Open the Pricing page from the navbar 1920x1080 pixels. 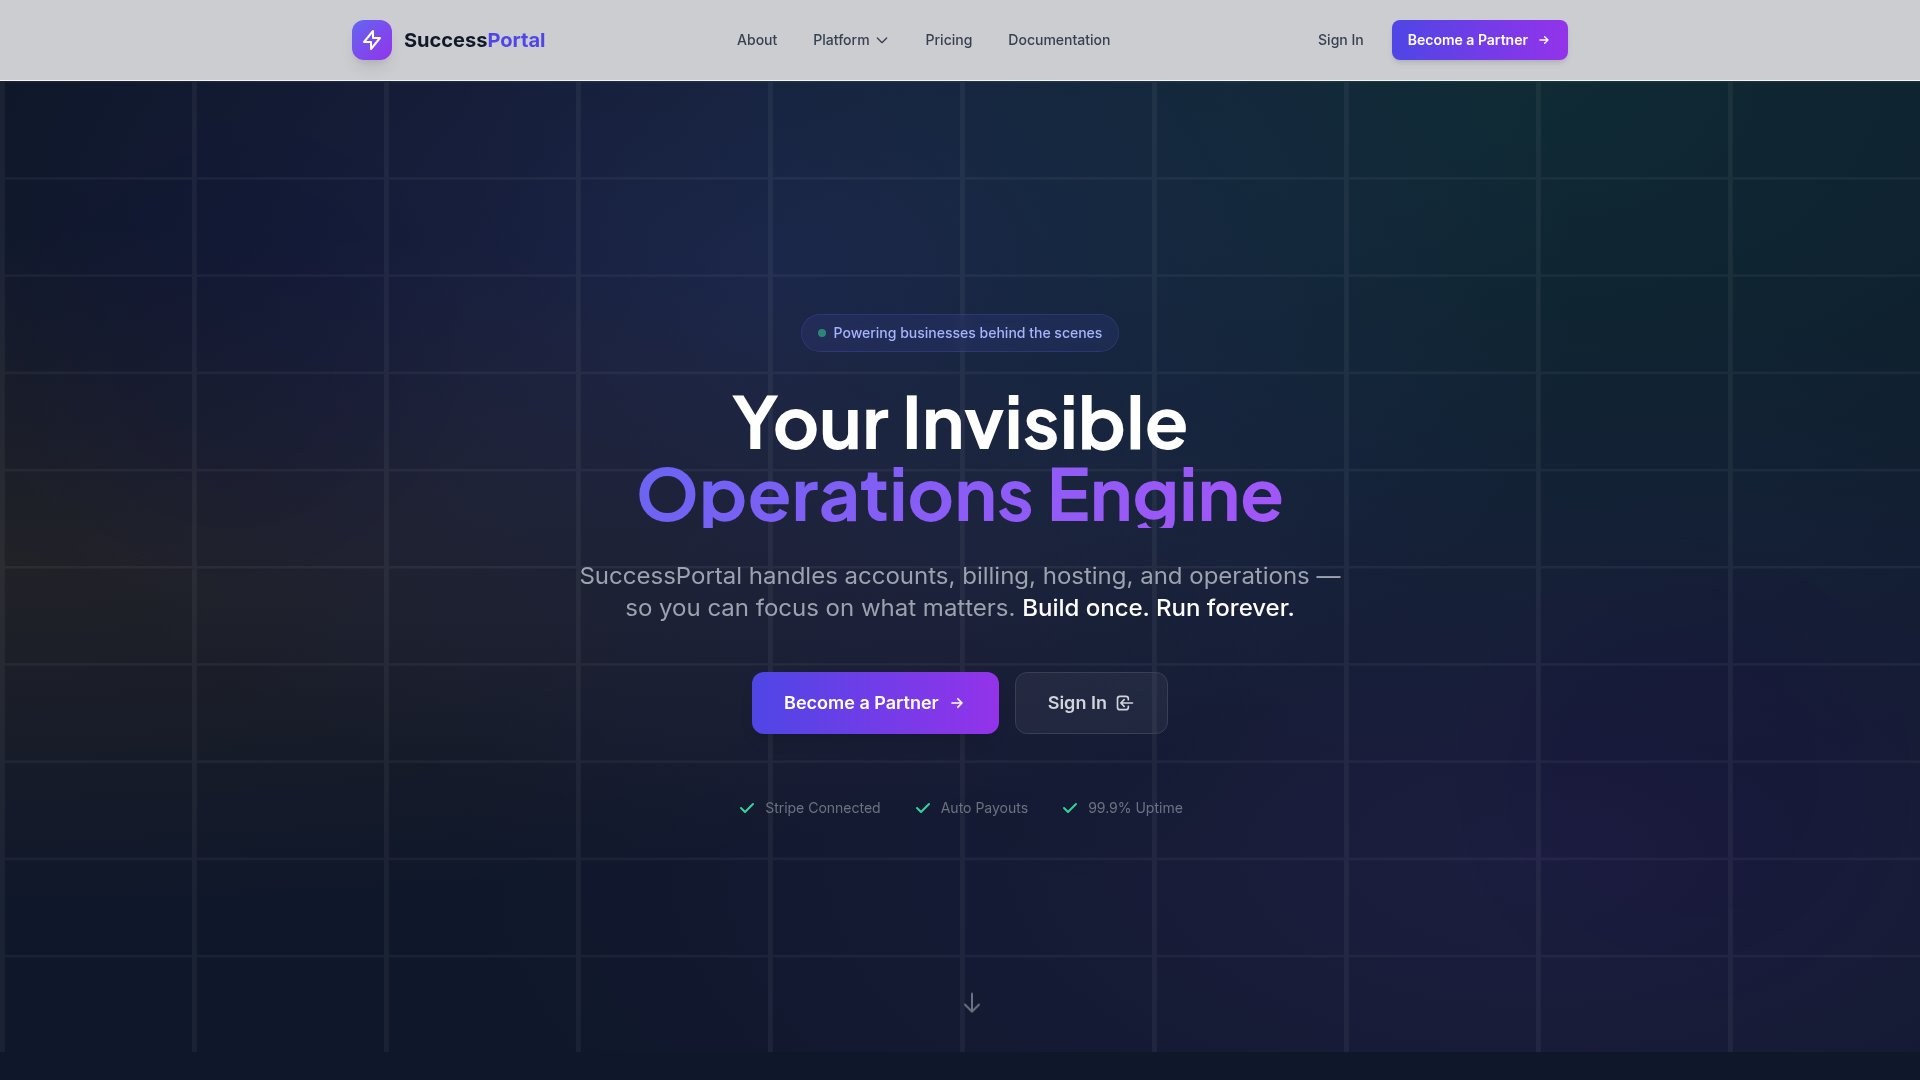[x=948, y=40]
